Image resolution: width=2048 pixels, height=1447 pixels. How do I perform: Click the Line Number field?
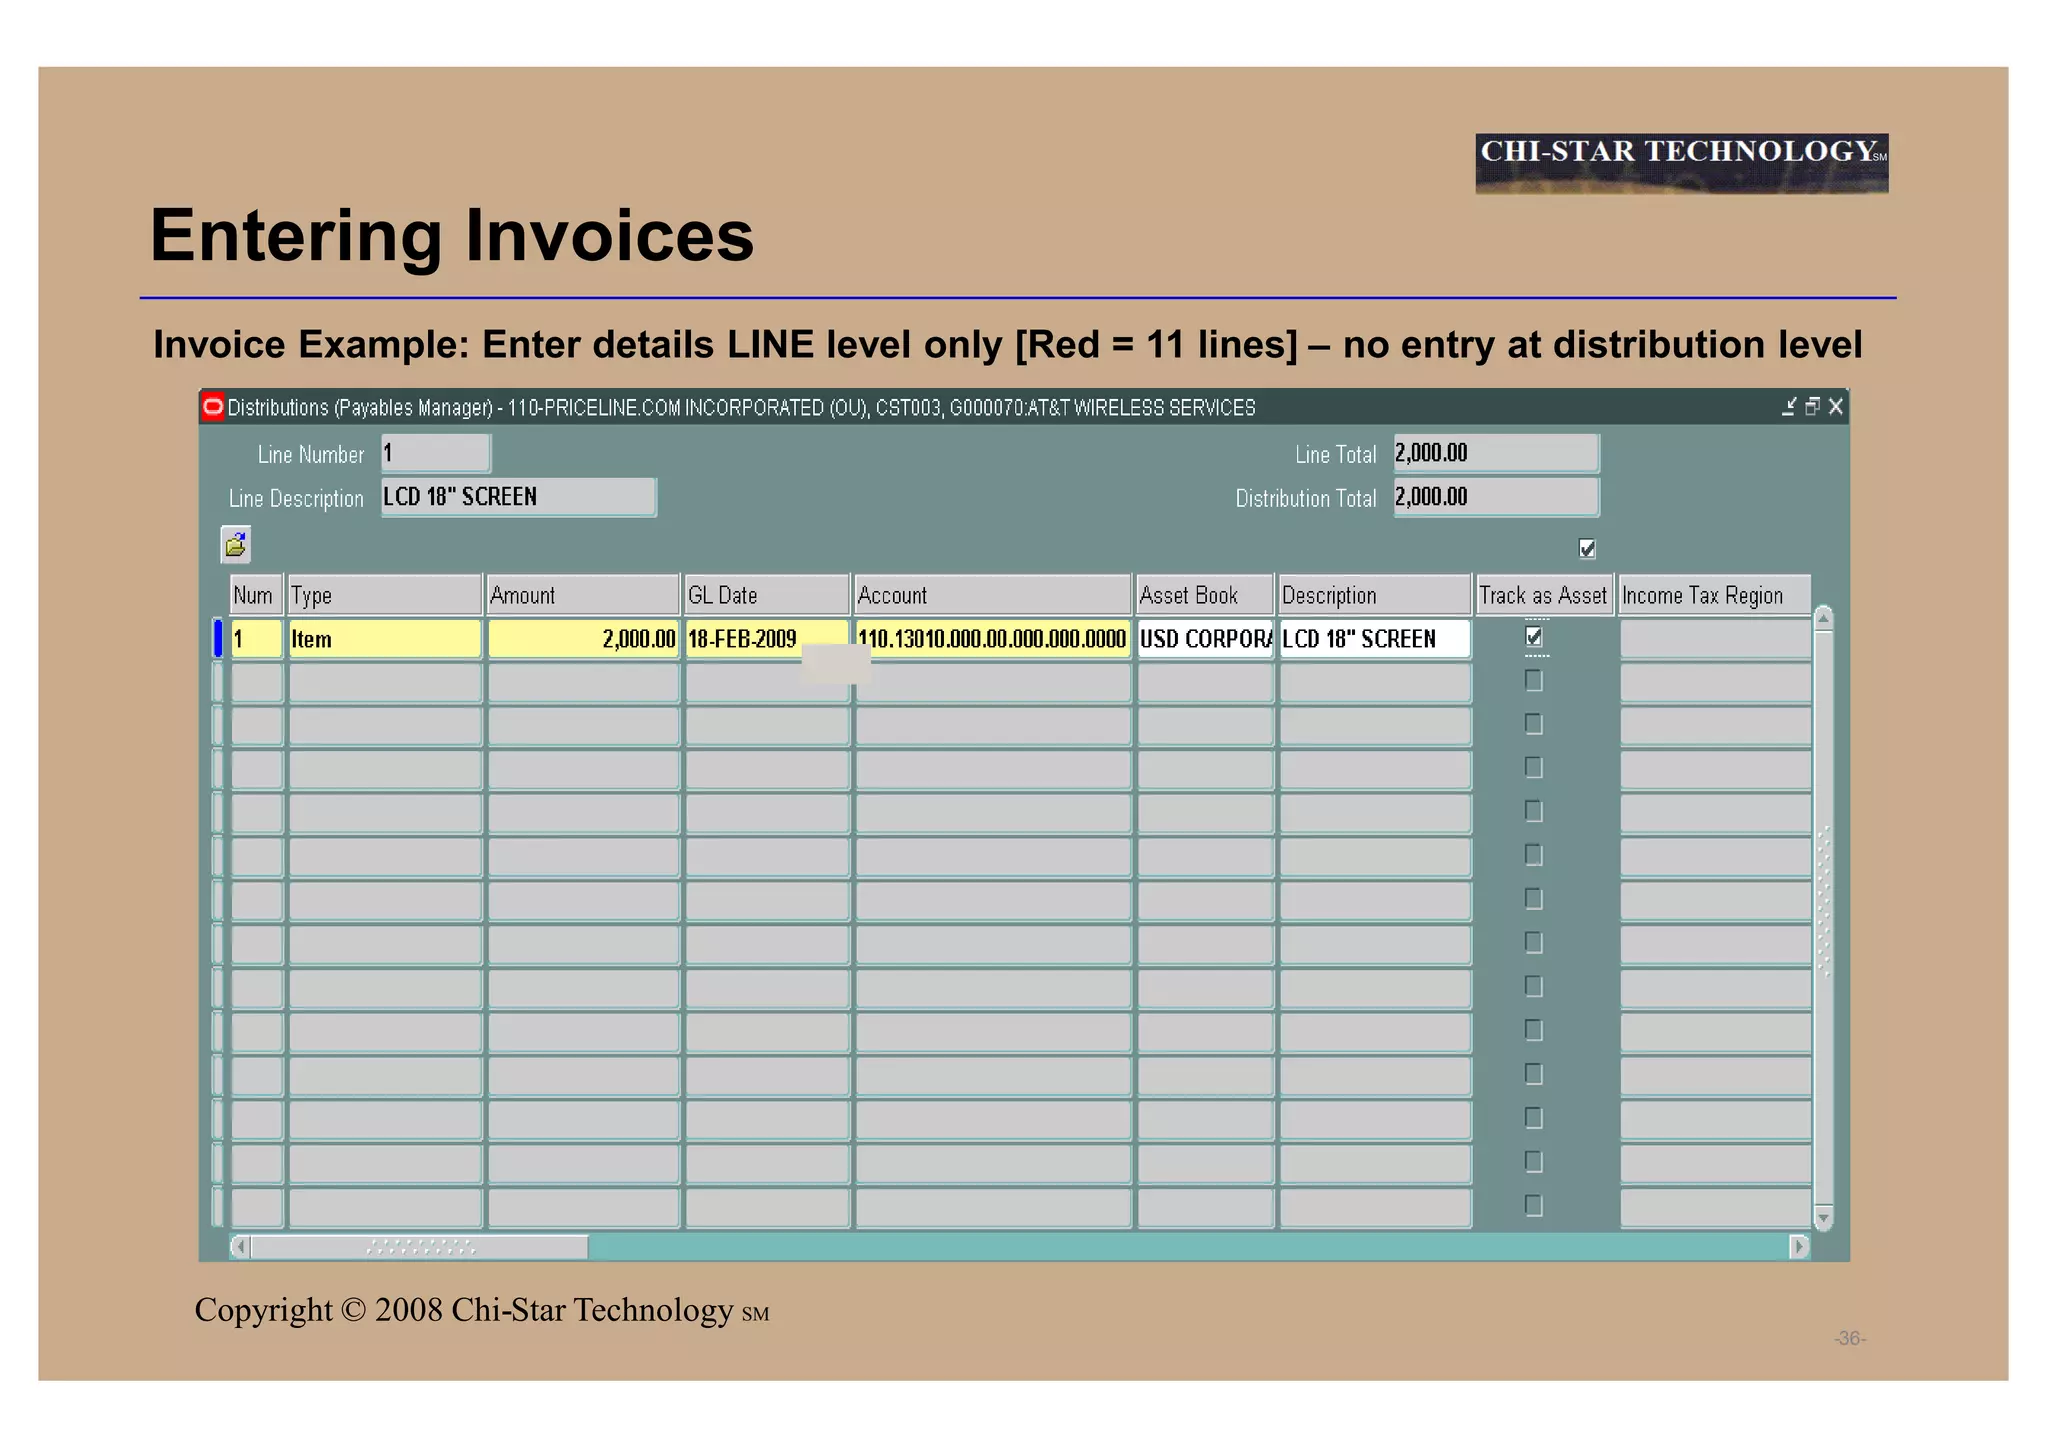[436, 453]
